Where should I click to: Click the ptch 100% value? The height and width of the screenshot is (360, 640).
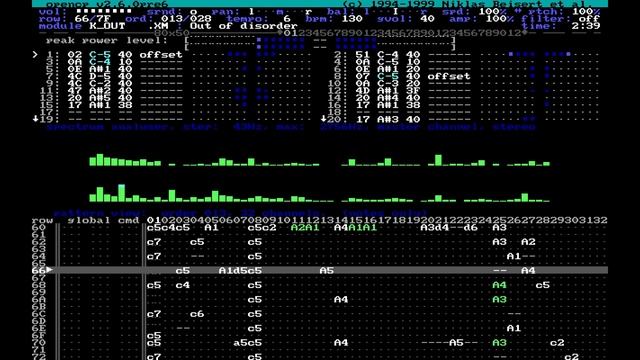(587, 11)
